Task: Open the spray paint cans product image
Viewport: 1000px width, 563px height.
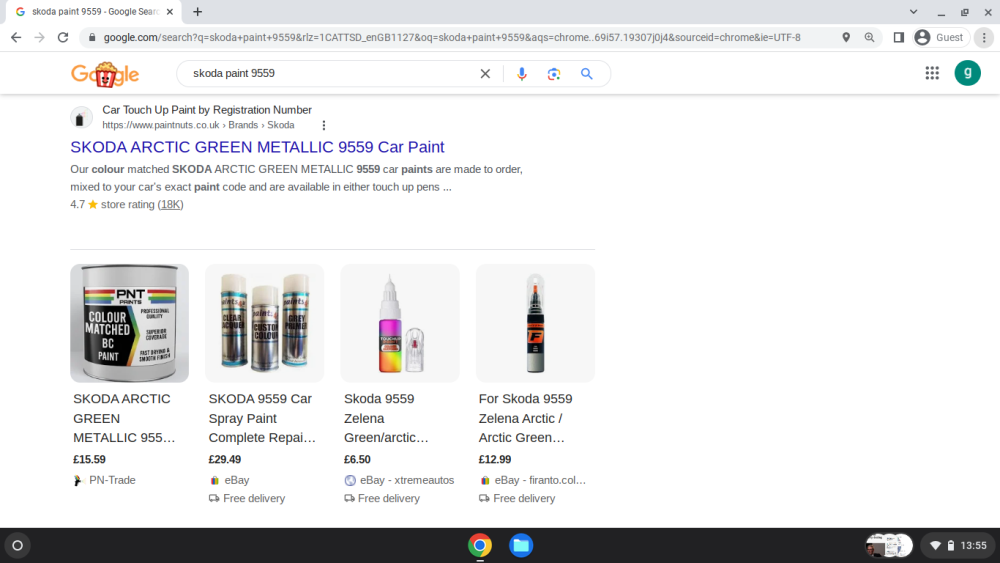Action: 265,323
